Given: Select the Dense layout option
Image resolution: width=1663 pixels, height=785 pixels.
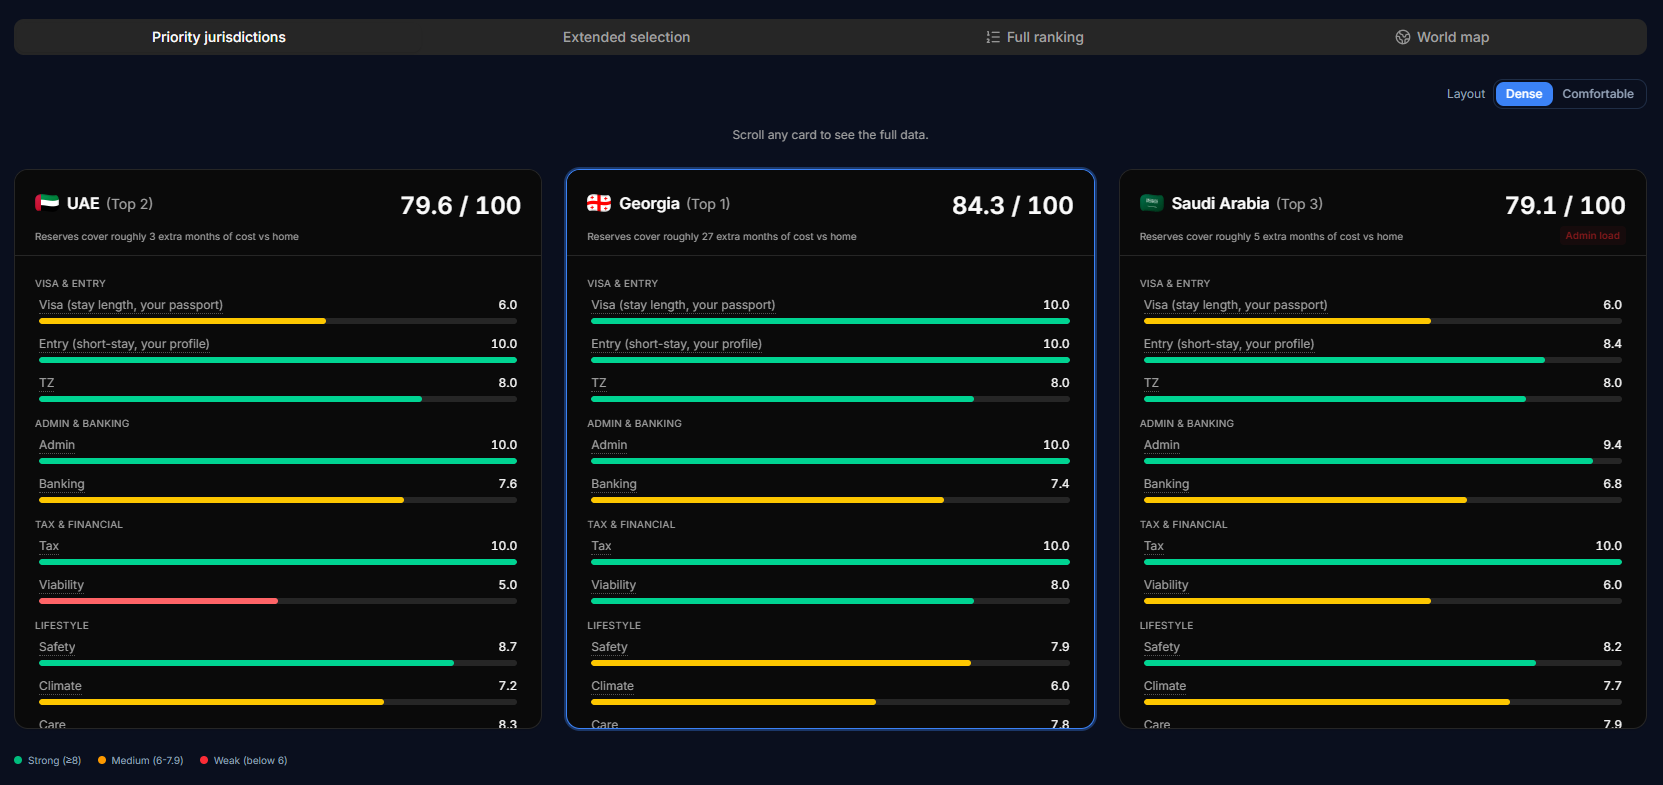Looking at the screenshot, I should tap(1524, 94).
